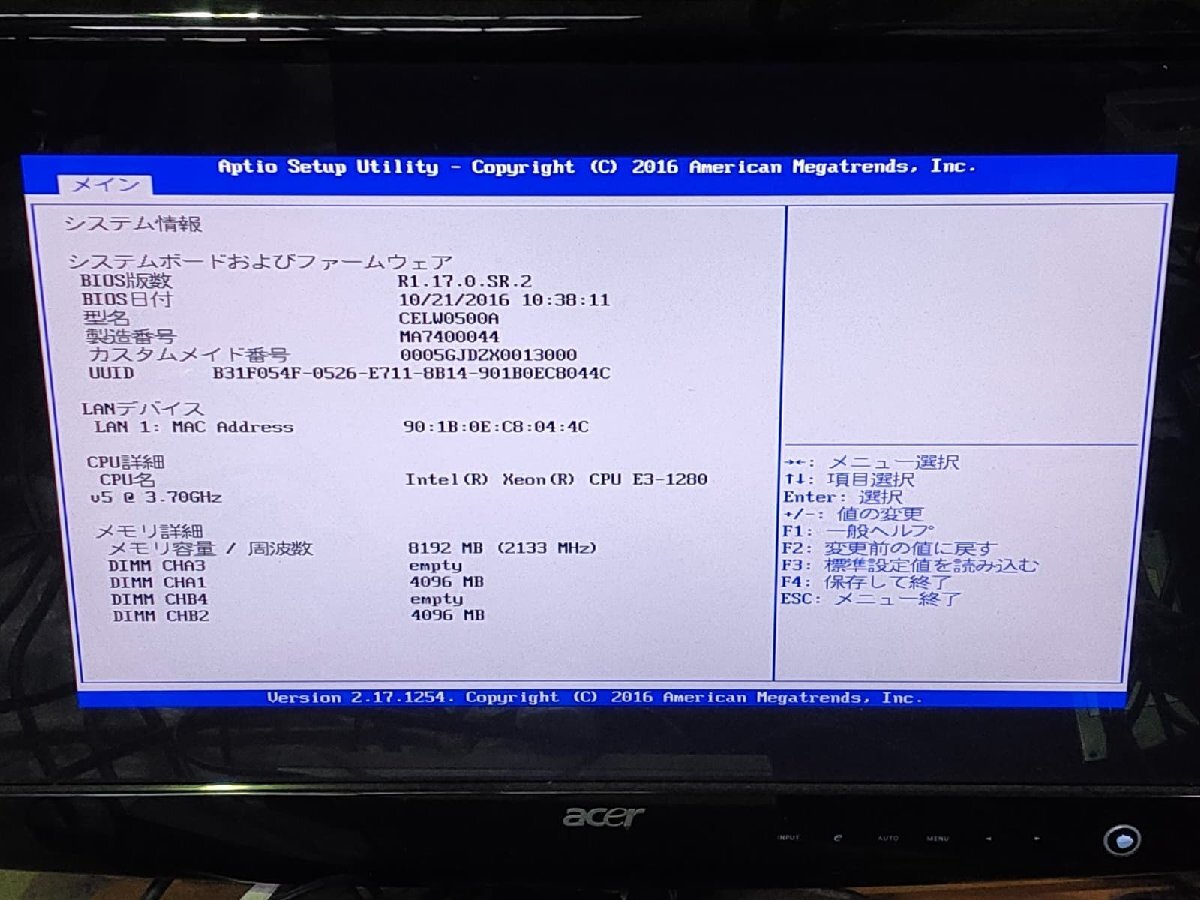
Task: Click the BIOS版数 label
Action: [x=126, y=282]
